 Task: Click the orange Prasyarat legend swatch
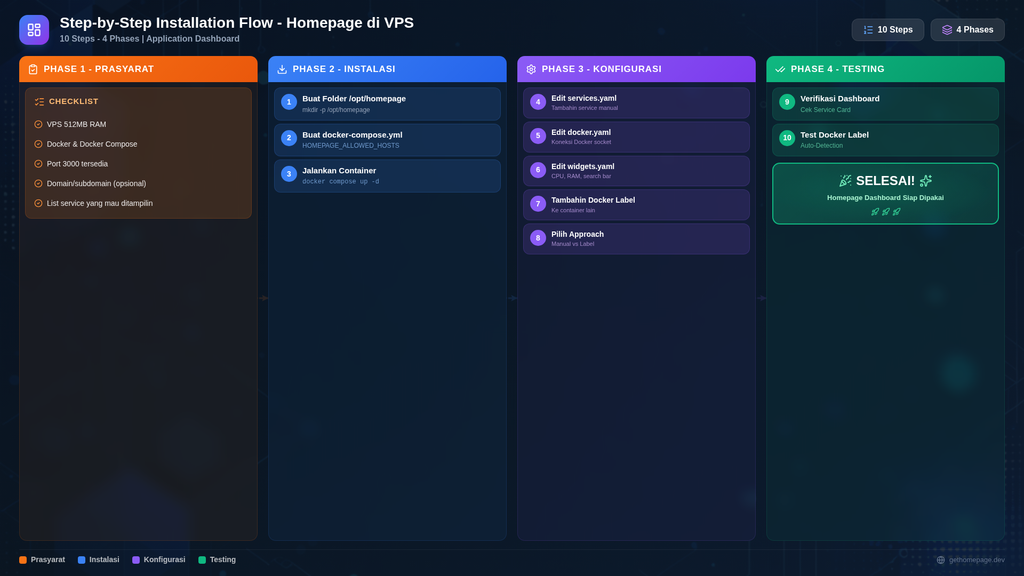23,560
